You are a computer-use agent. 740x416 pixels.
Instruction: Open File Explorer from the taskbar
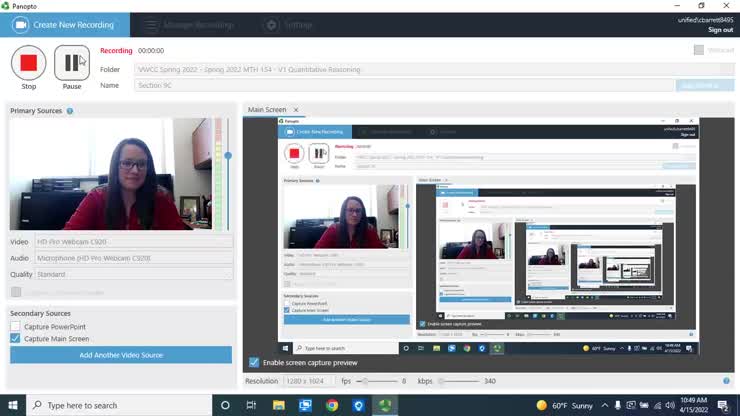(x=278, y=405)
